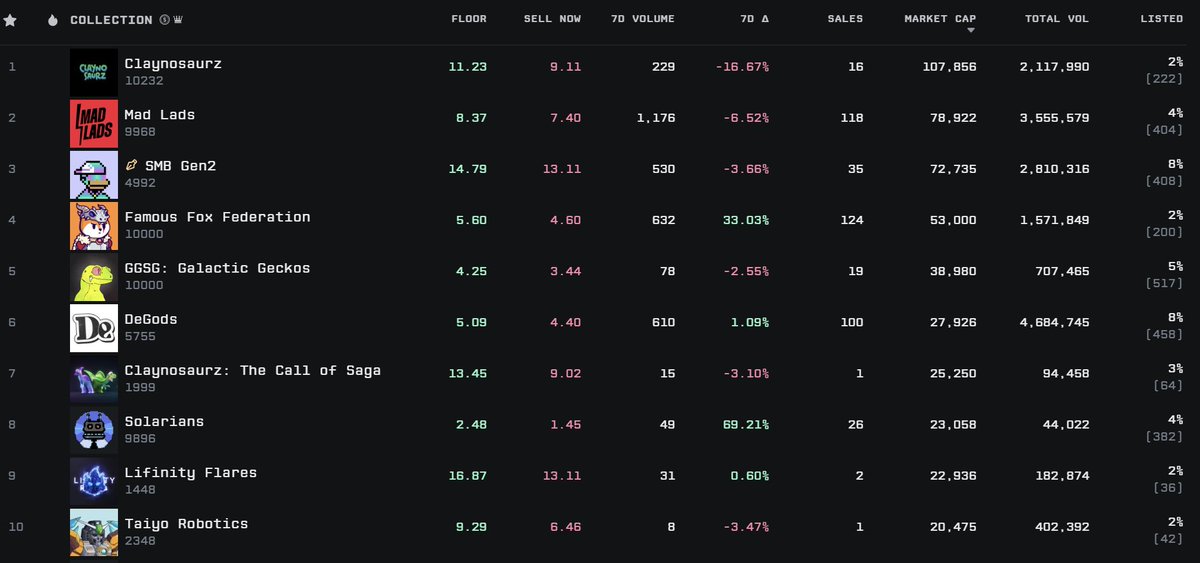This screenshot has width=1200, height=563.
Task: Click Claynosaurz market cap 107,856
Action: pyautogui.click(x=949, y=67)
